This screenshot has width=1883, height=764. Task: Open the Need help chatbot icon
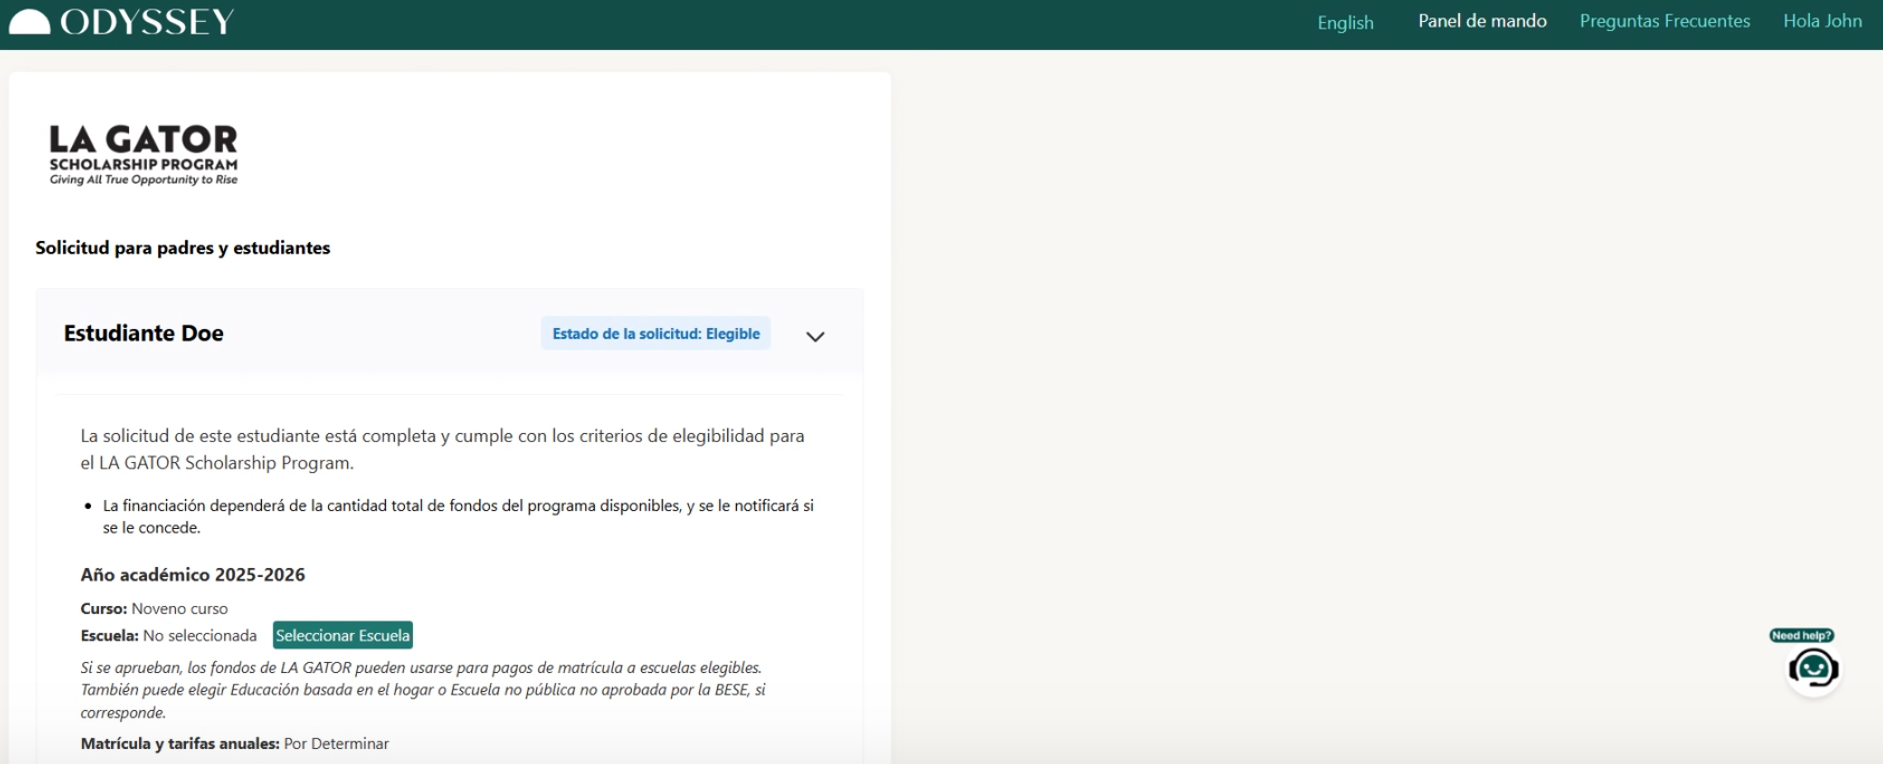coord(1813,668)
